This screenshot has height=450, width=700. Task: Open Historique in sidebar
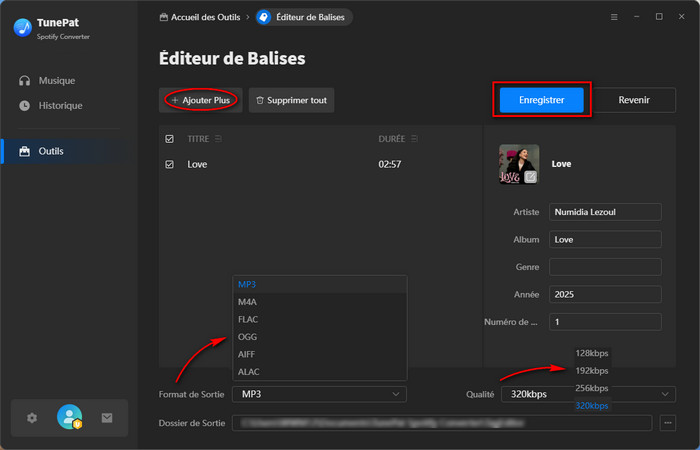(60, 105)
